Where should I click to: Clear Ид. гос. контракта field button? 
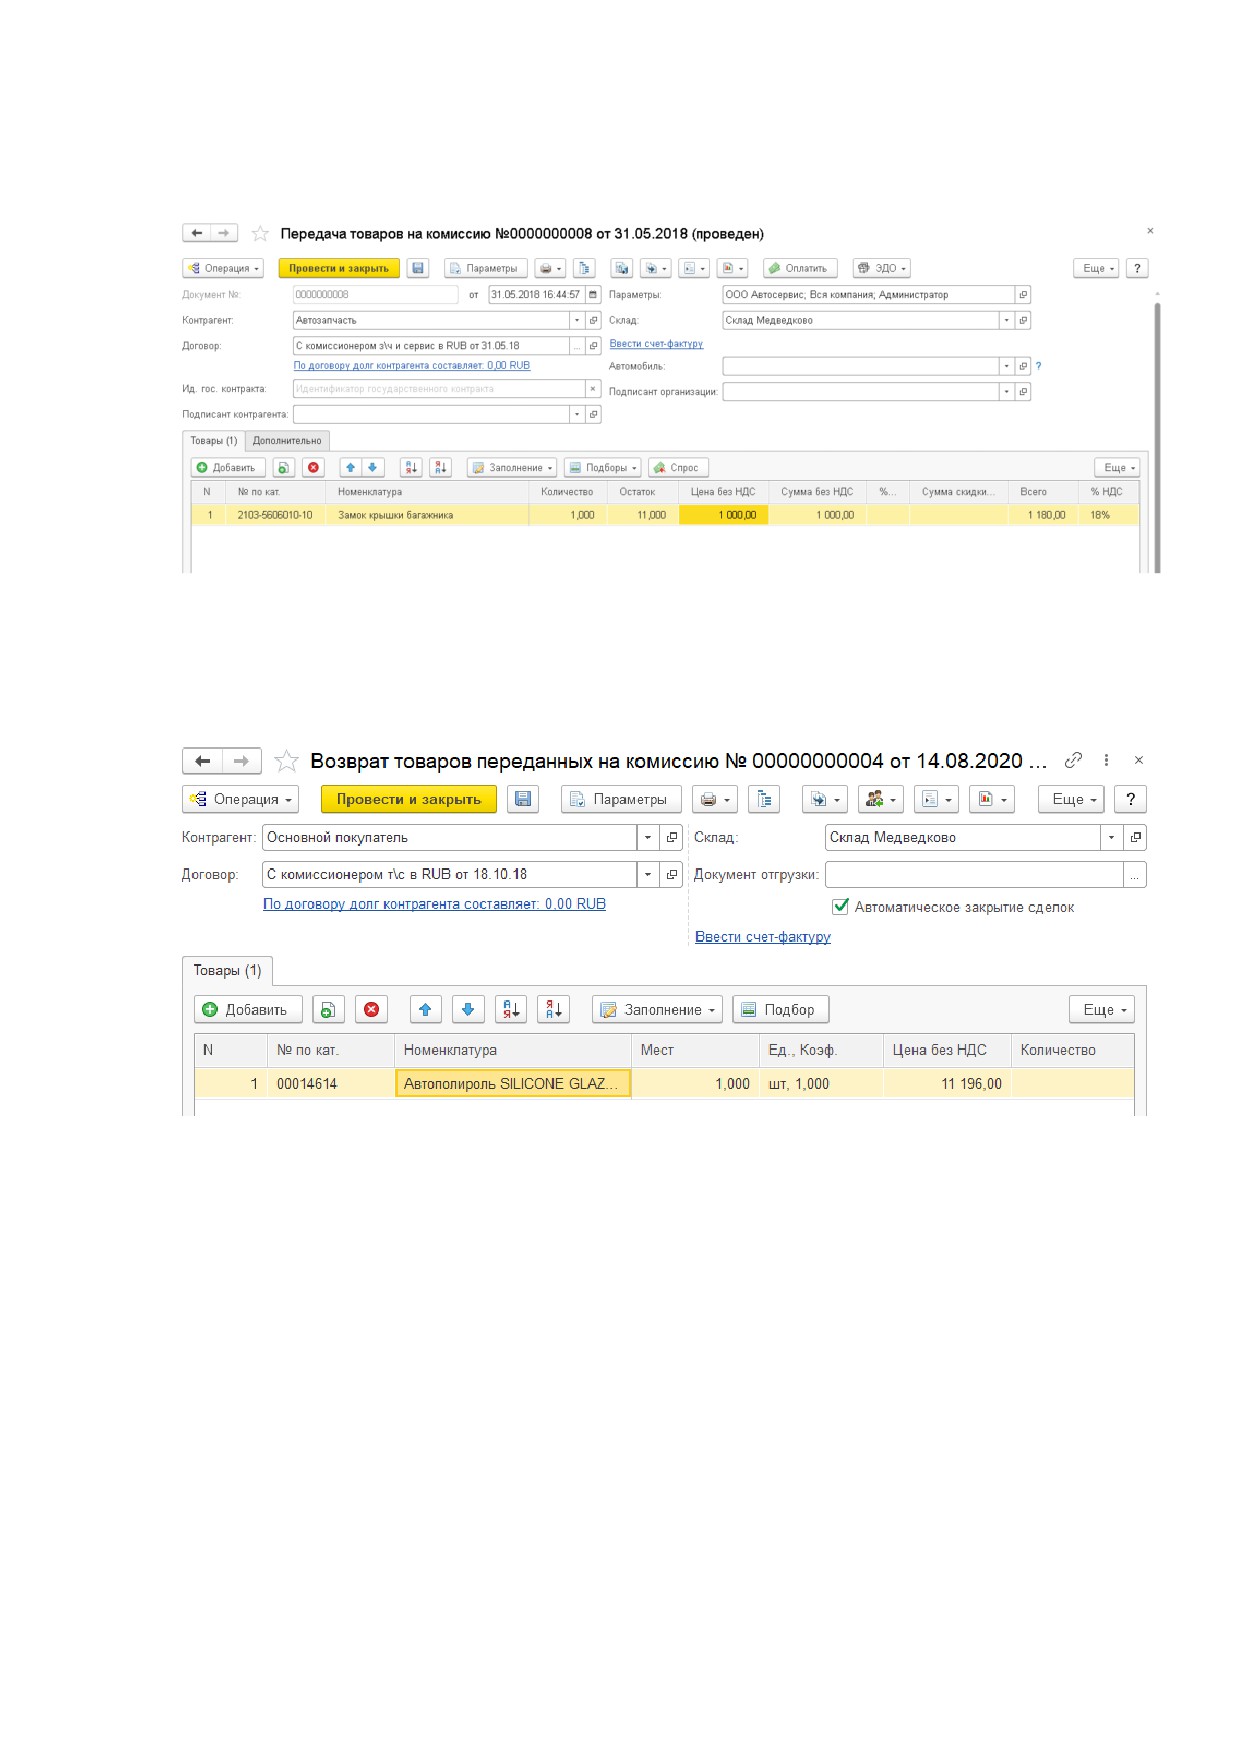coord(593,389)
